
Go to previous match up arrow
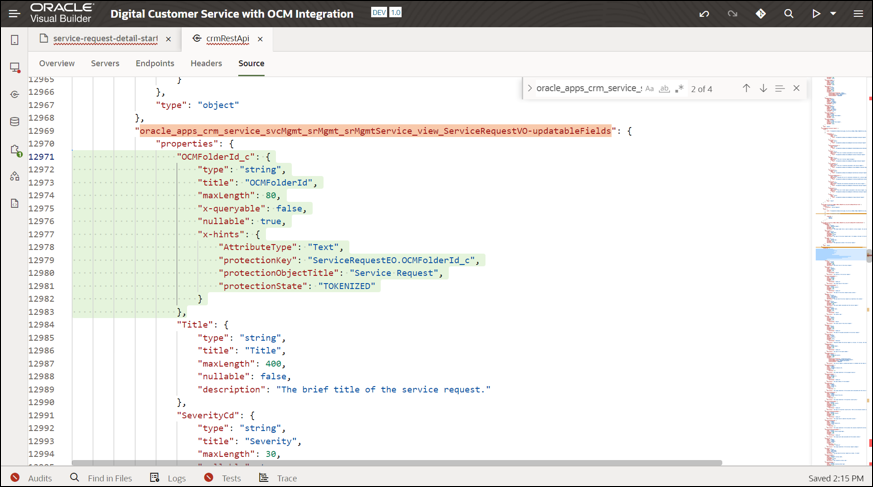(746, 88)
